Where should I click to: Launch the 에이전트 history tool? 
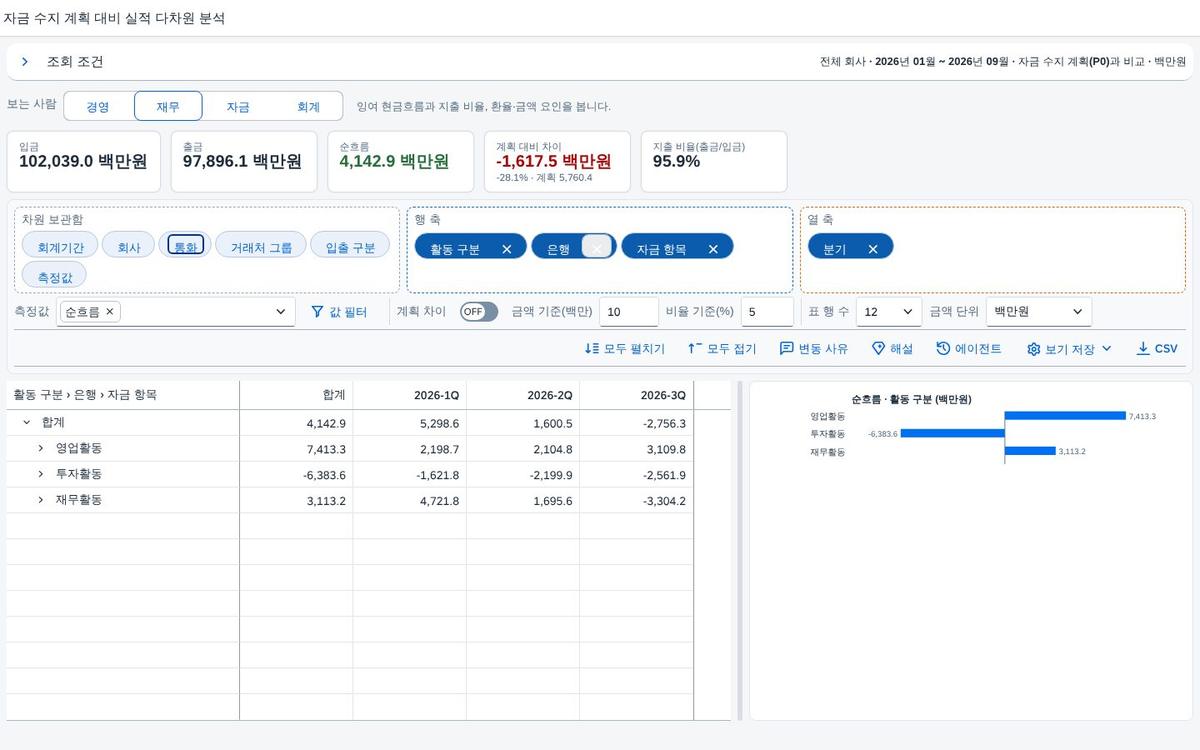pyautogui.click(x=969, y=349)
